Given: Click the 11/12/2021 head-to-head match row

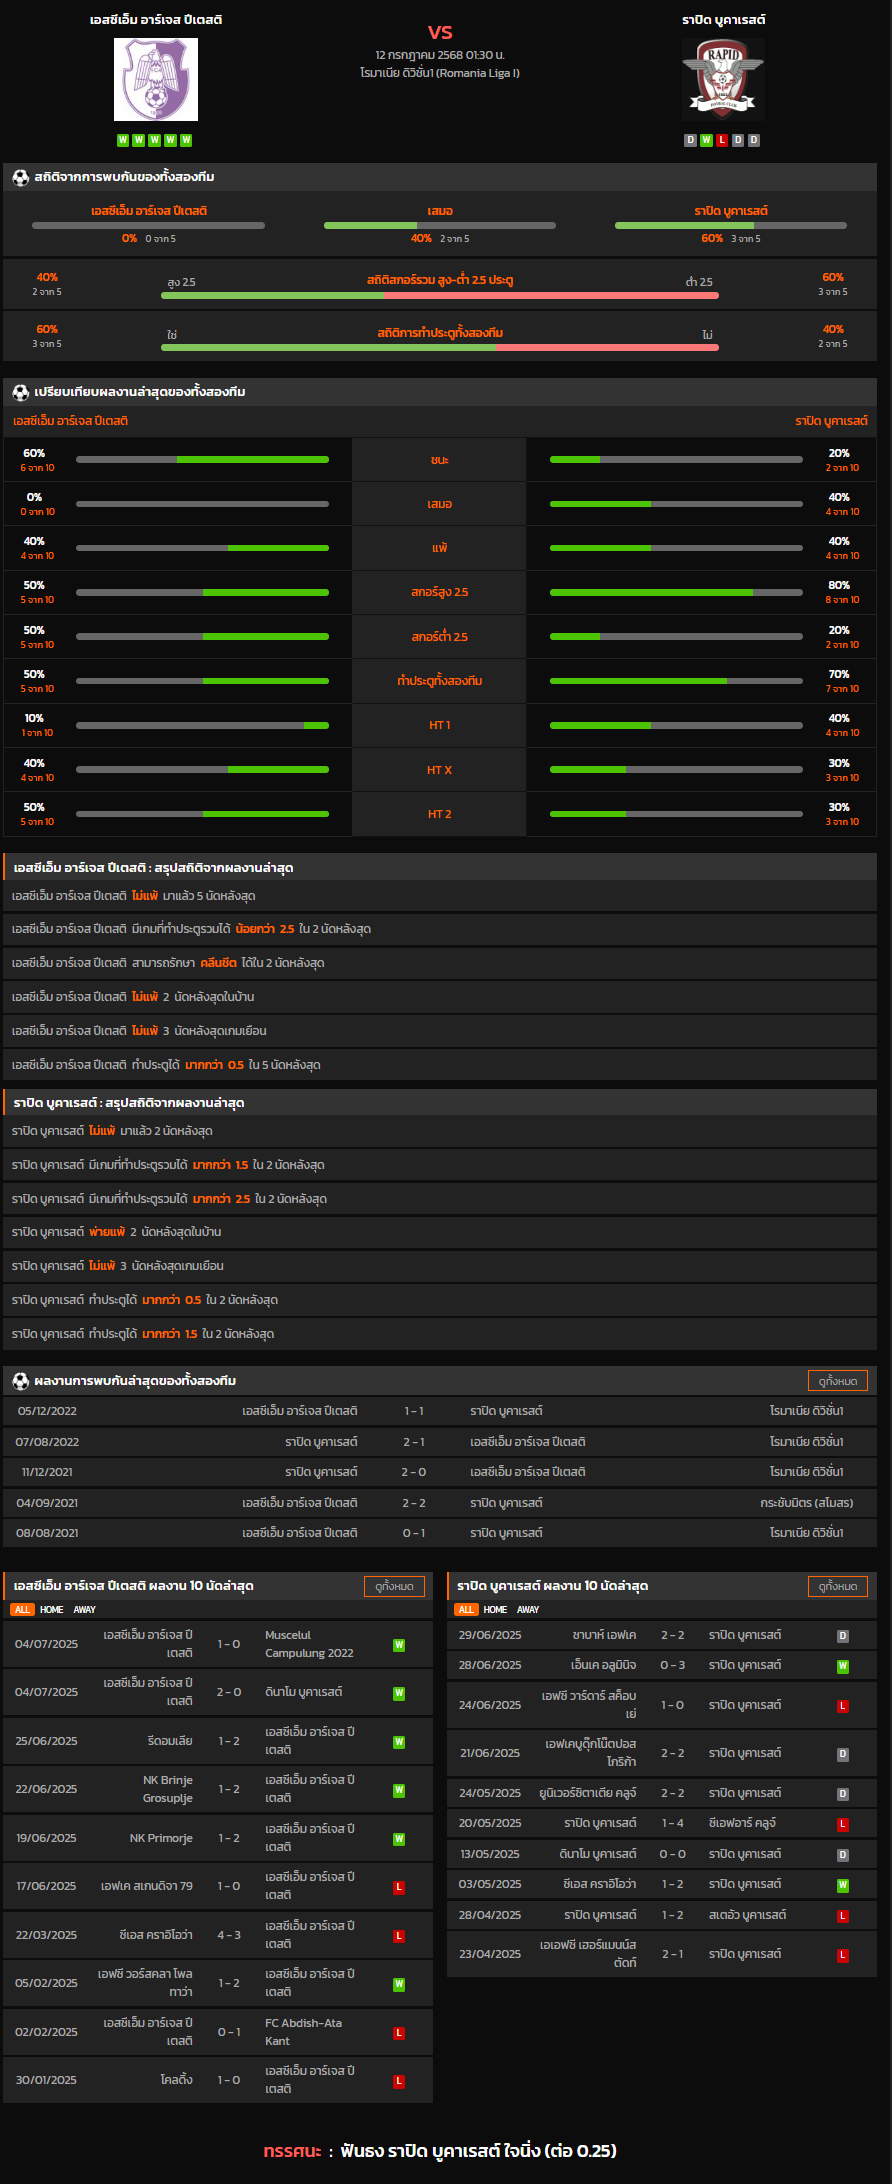Looking at the screenshot, I should click(440, 1472).
